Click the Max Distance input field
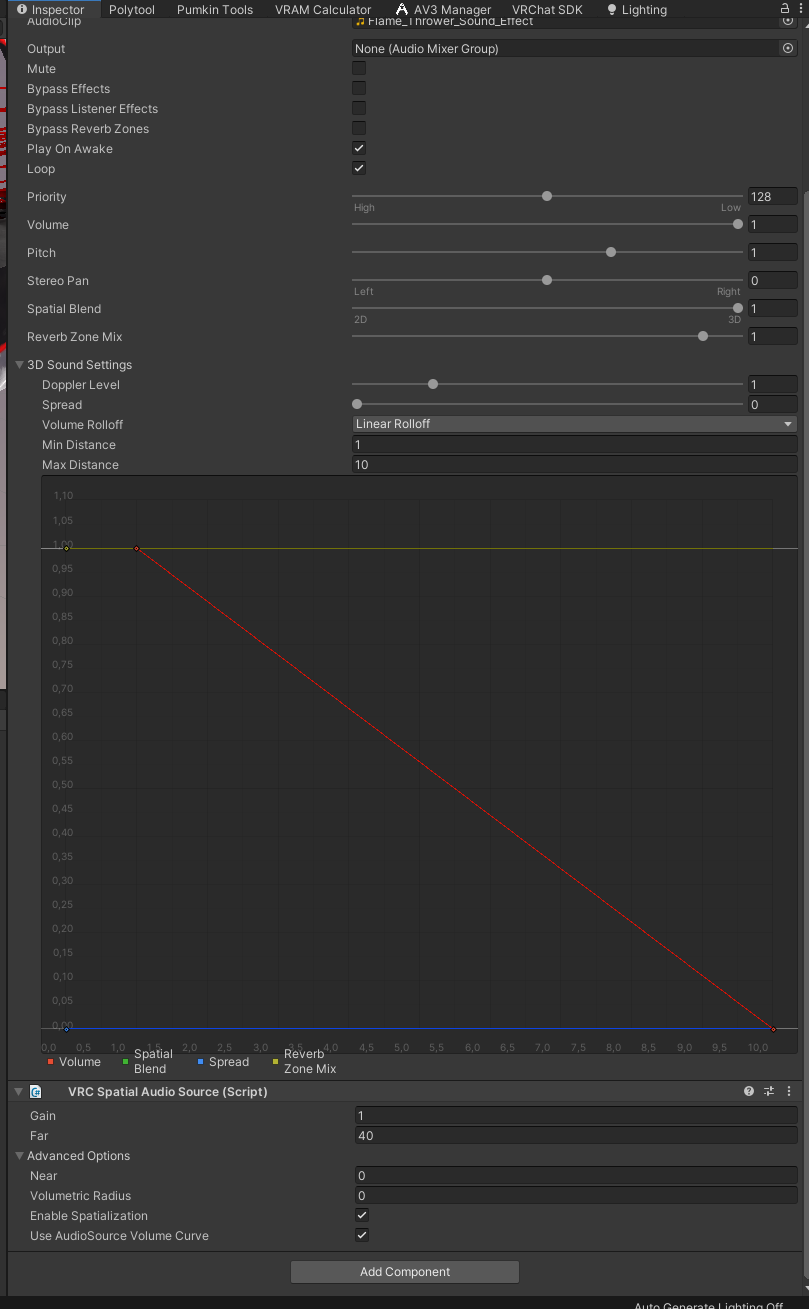The image size is (809, 1309). 575,465
